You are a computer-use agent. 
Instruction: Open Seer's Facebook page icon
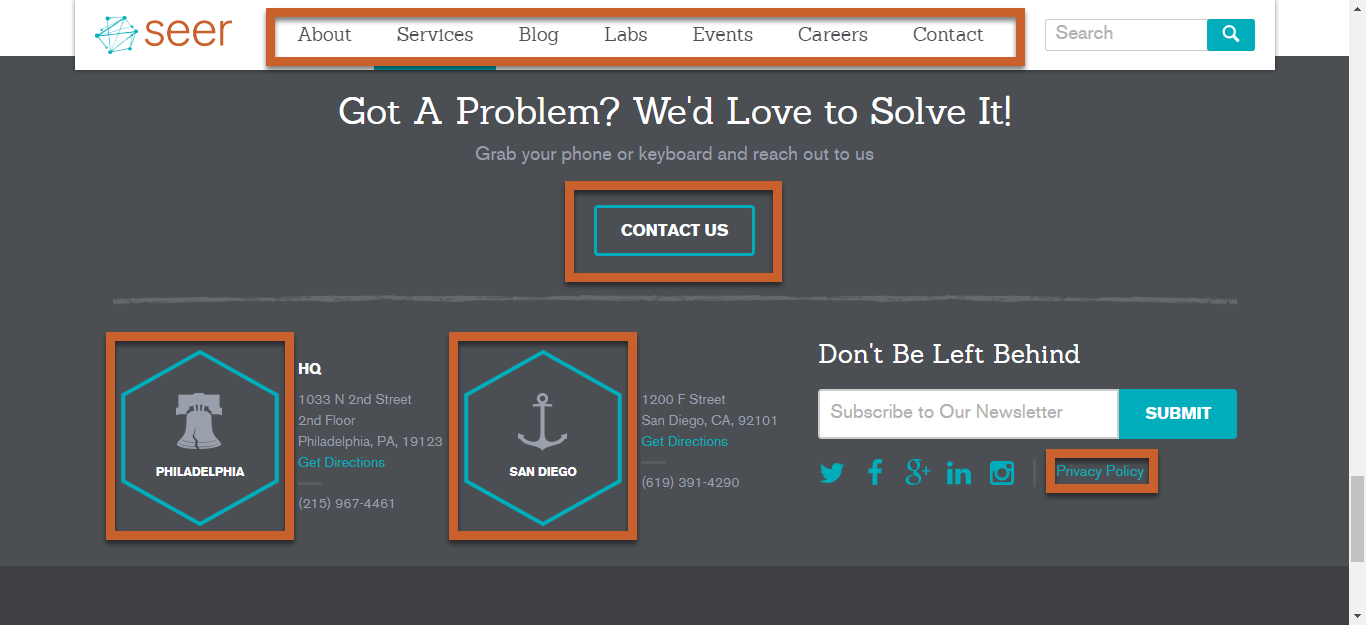pos(875,472)
